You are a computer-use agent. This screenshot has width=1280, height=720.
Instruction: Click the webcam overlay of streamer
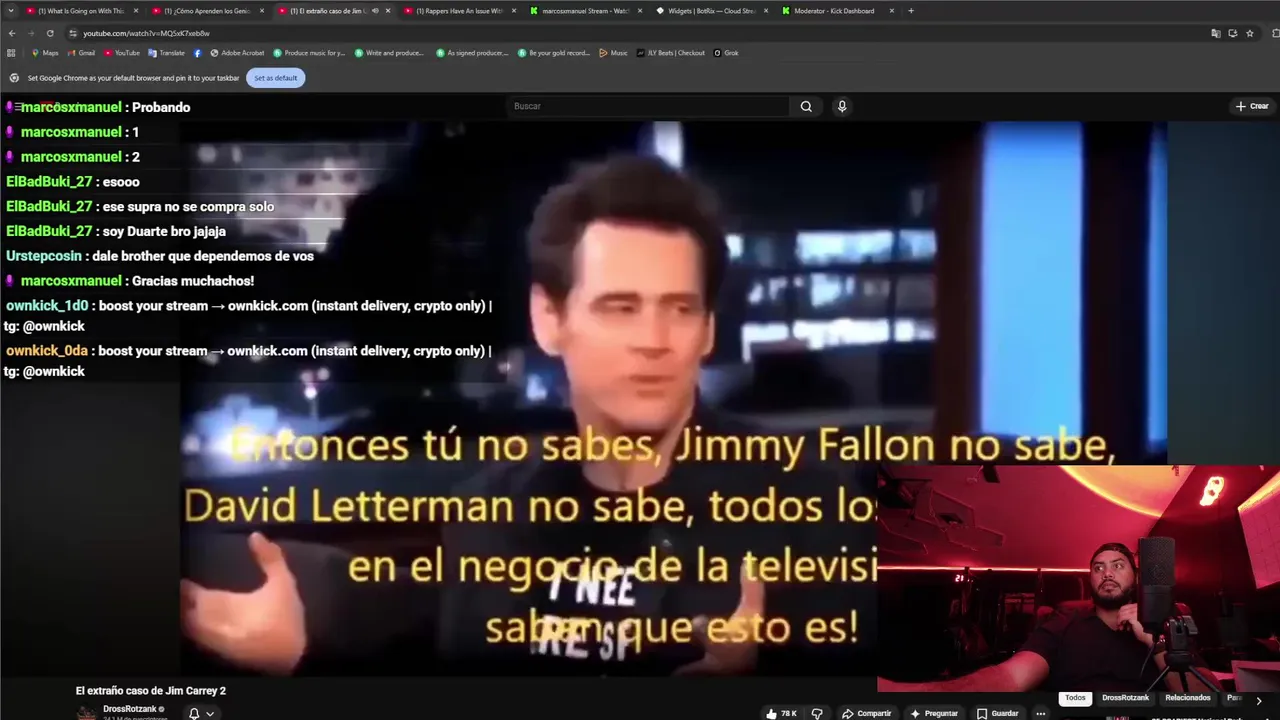[x=1078, y=578]
